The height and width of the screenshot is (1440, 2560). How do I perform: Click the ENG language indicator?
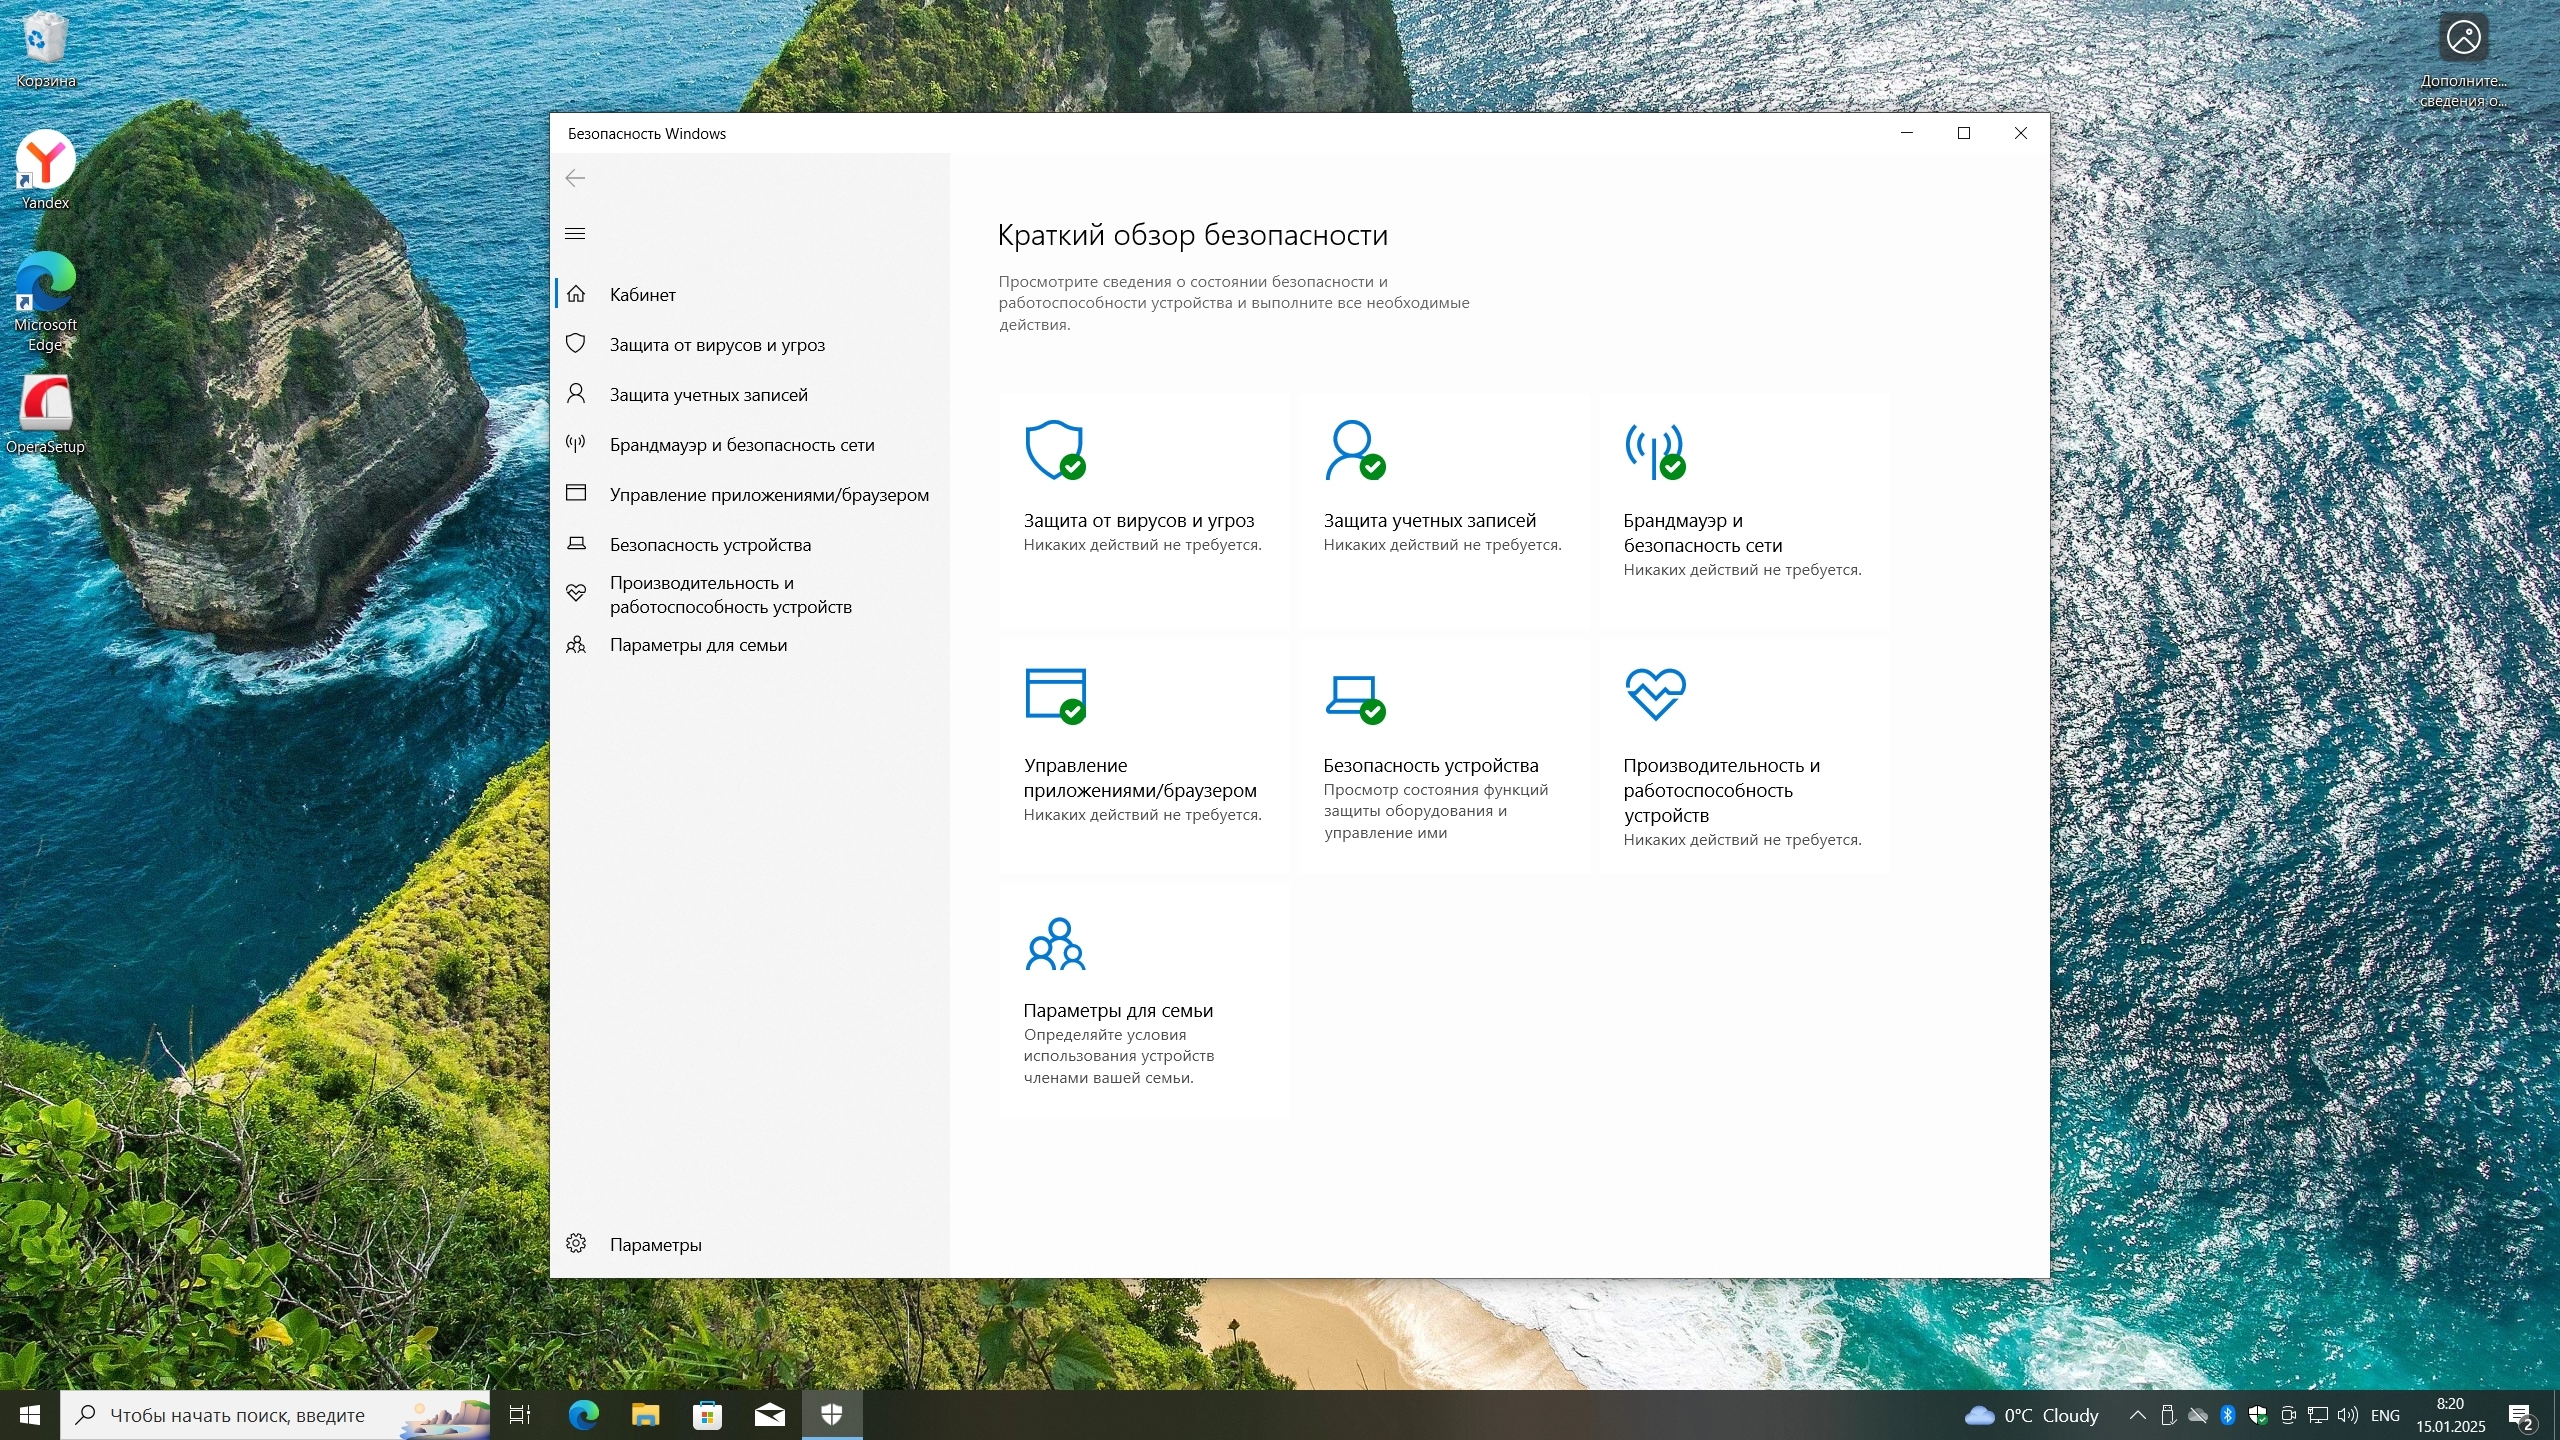pyautogui.click(x=2385, y=1415)
